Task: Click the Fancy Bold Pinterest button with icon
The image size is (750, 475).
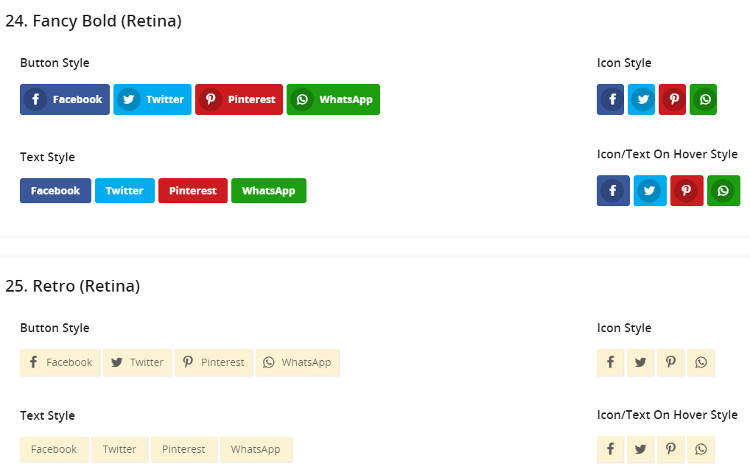Action: pyautogui.click(x=239, y=99)
